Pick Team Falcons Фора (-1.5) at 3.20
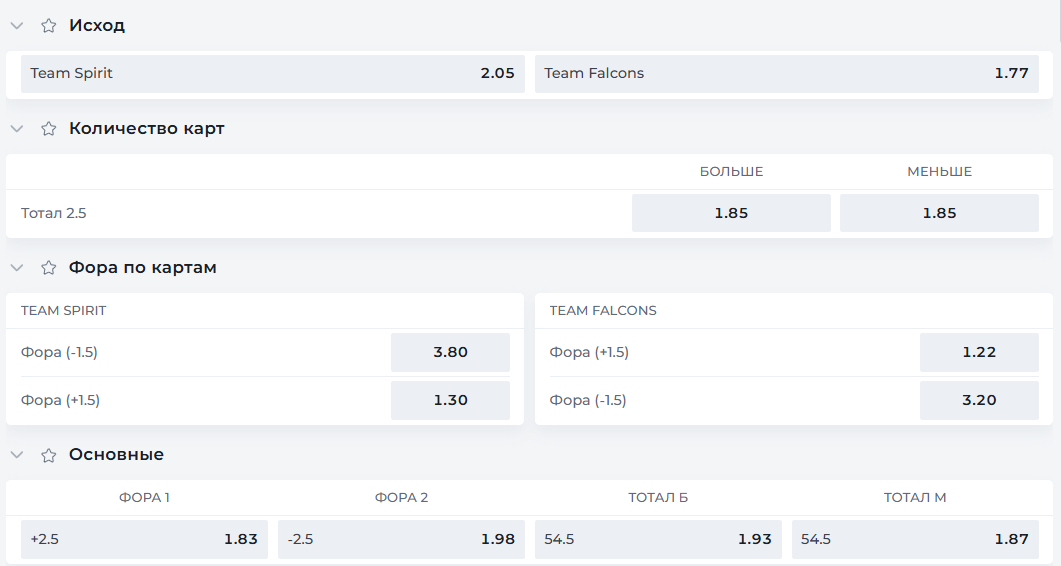 click(x=979, y=400)
